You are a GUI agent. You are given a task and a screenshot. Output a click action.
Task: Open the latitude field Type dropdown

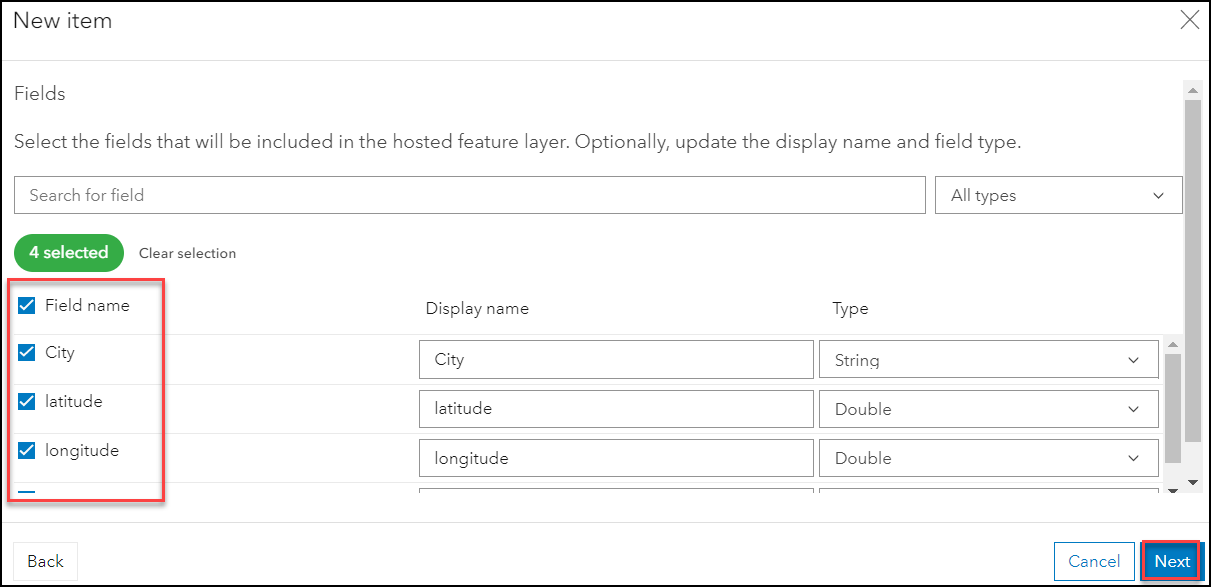point(988,408)
